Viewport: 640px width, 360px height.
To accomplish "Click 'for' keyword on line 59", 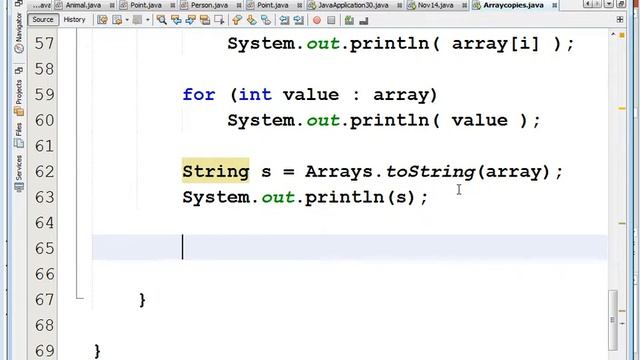I will click(199, 95).
